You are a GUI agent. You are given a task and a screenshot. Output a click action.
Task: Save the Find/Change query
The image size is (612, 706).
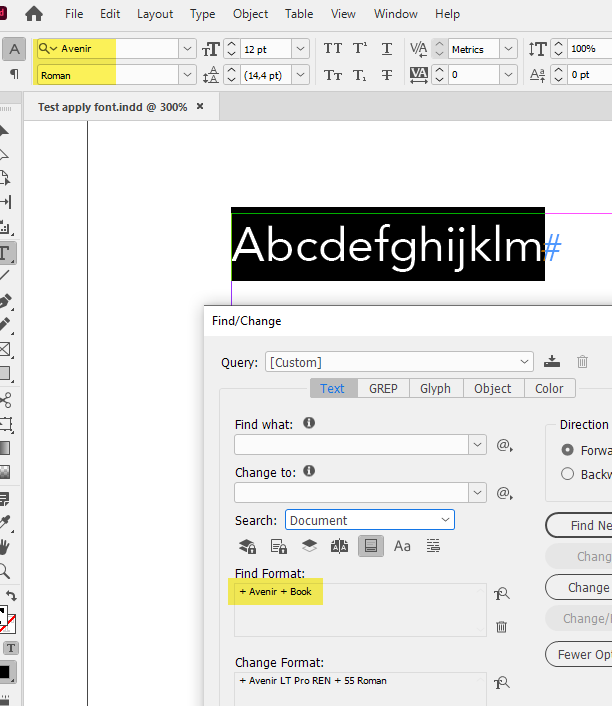pyautogui.click(x=552, y=361)
